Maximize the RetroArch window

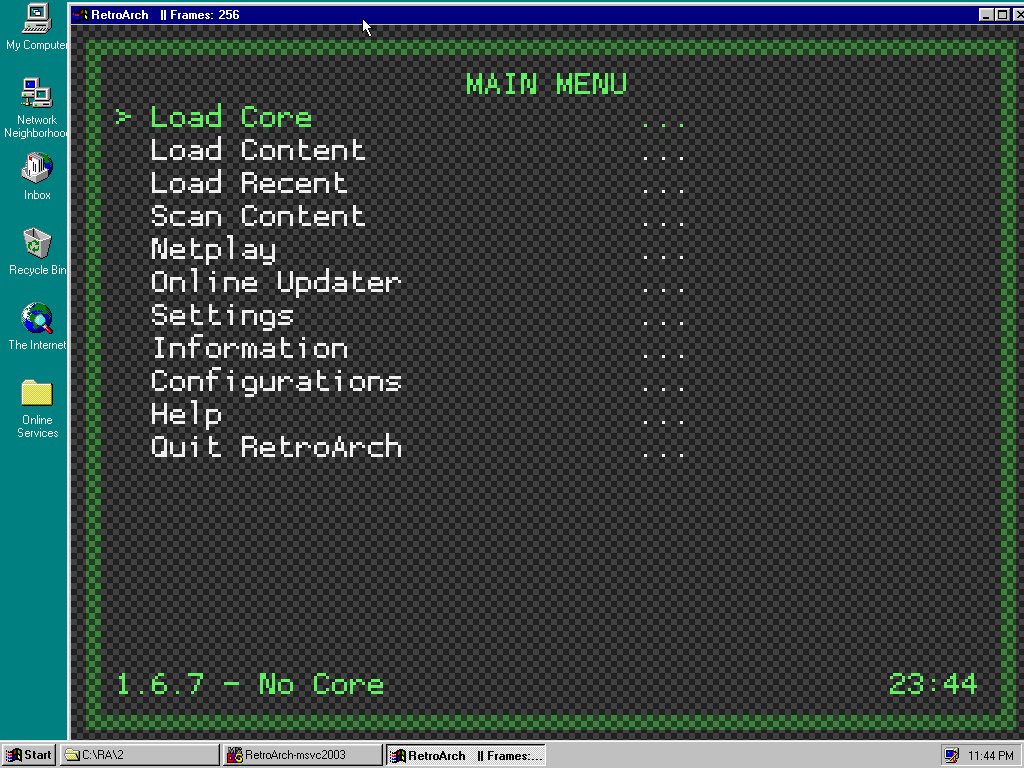point(1002,14)
